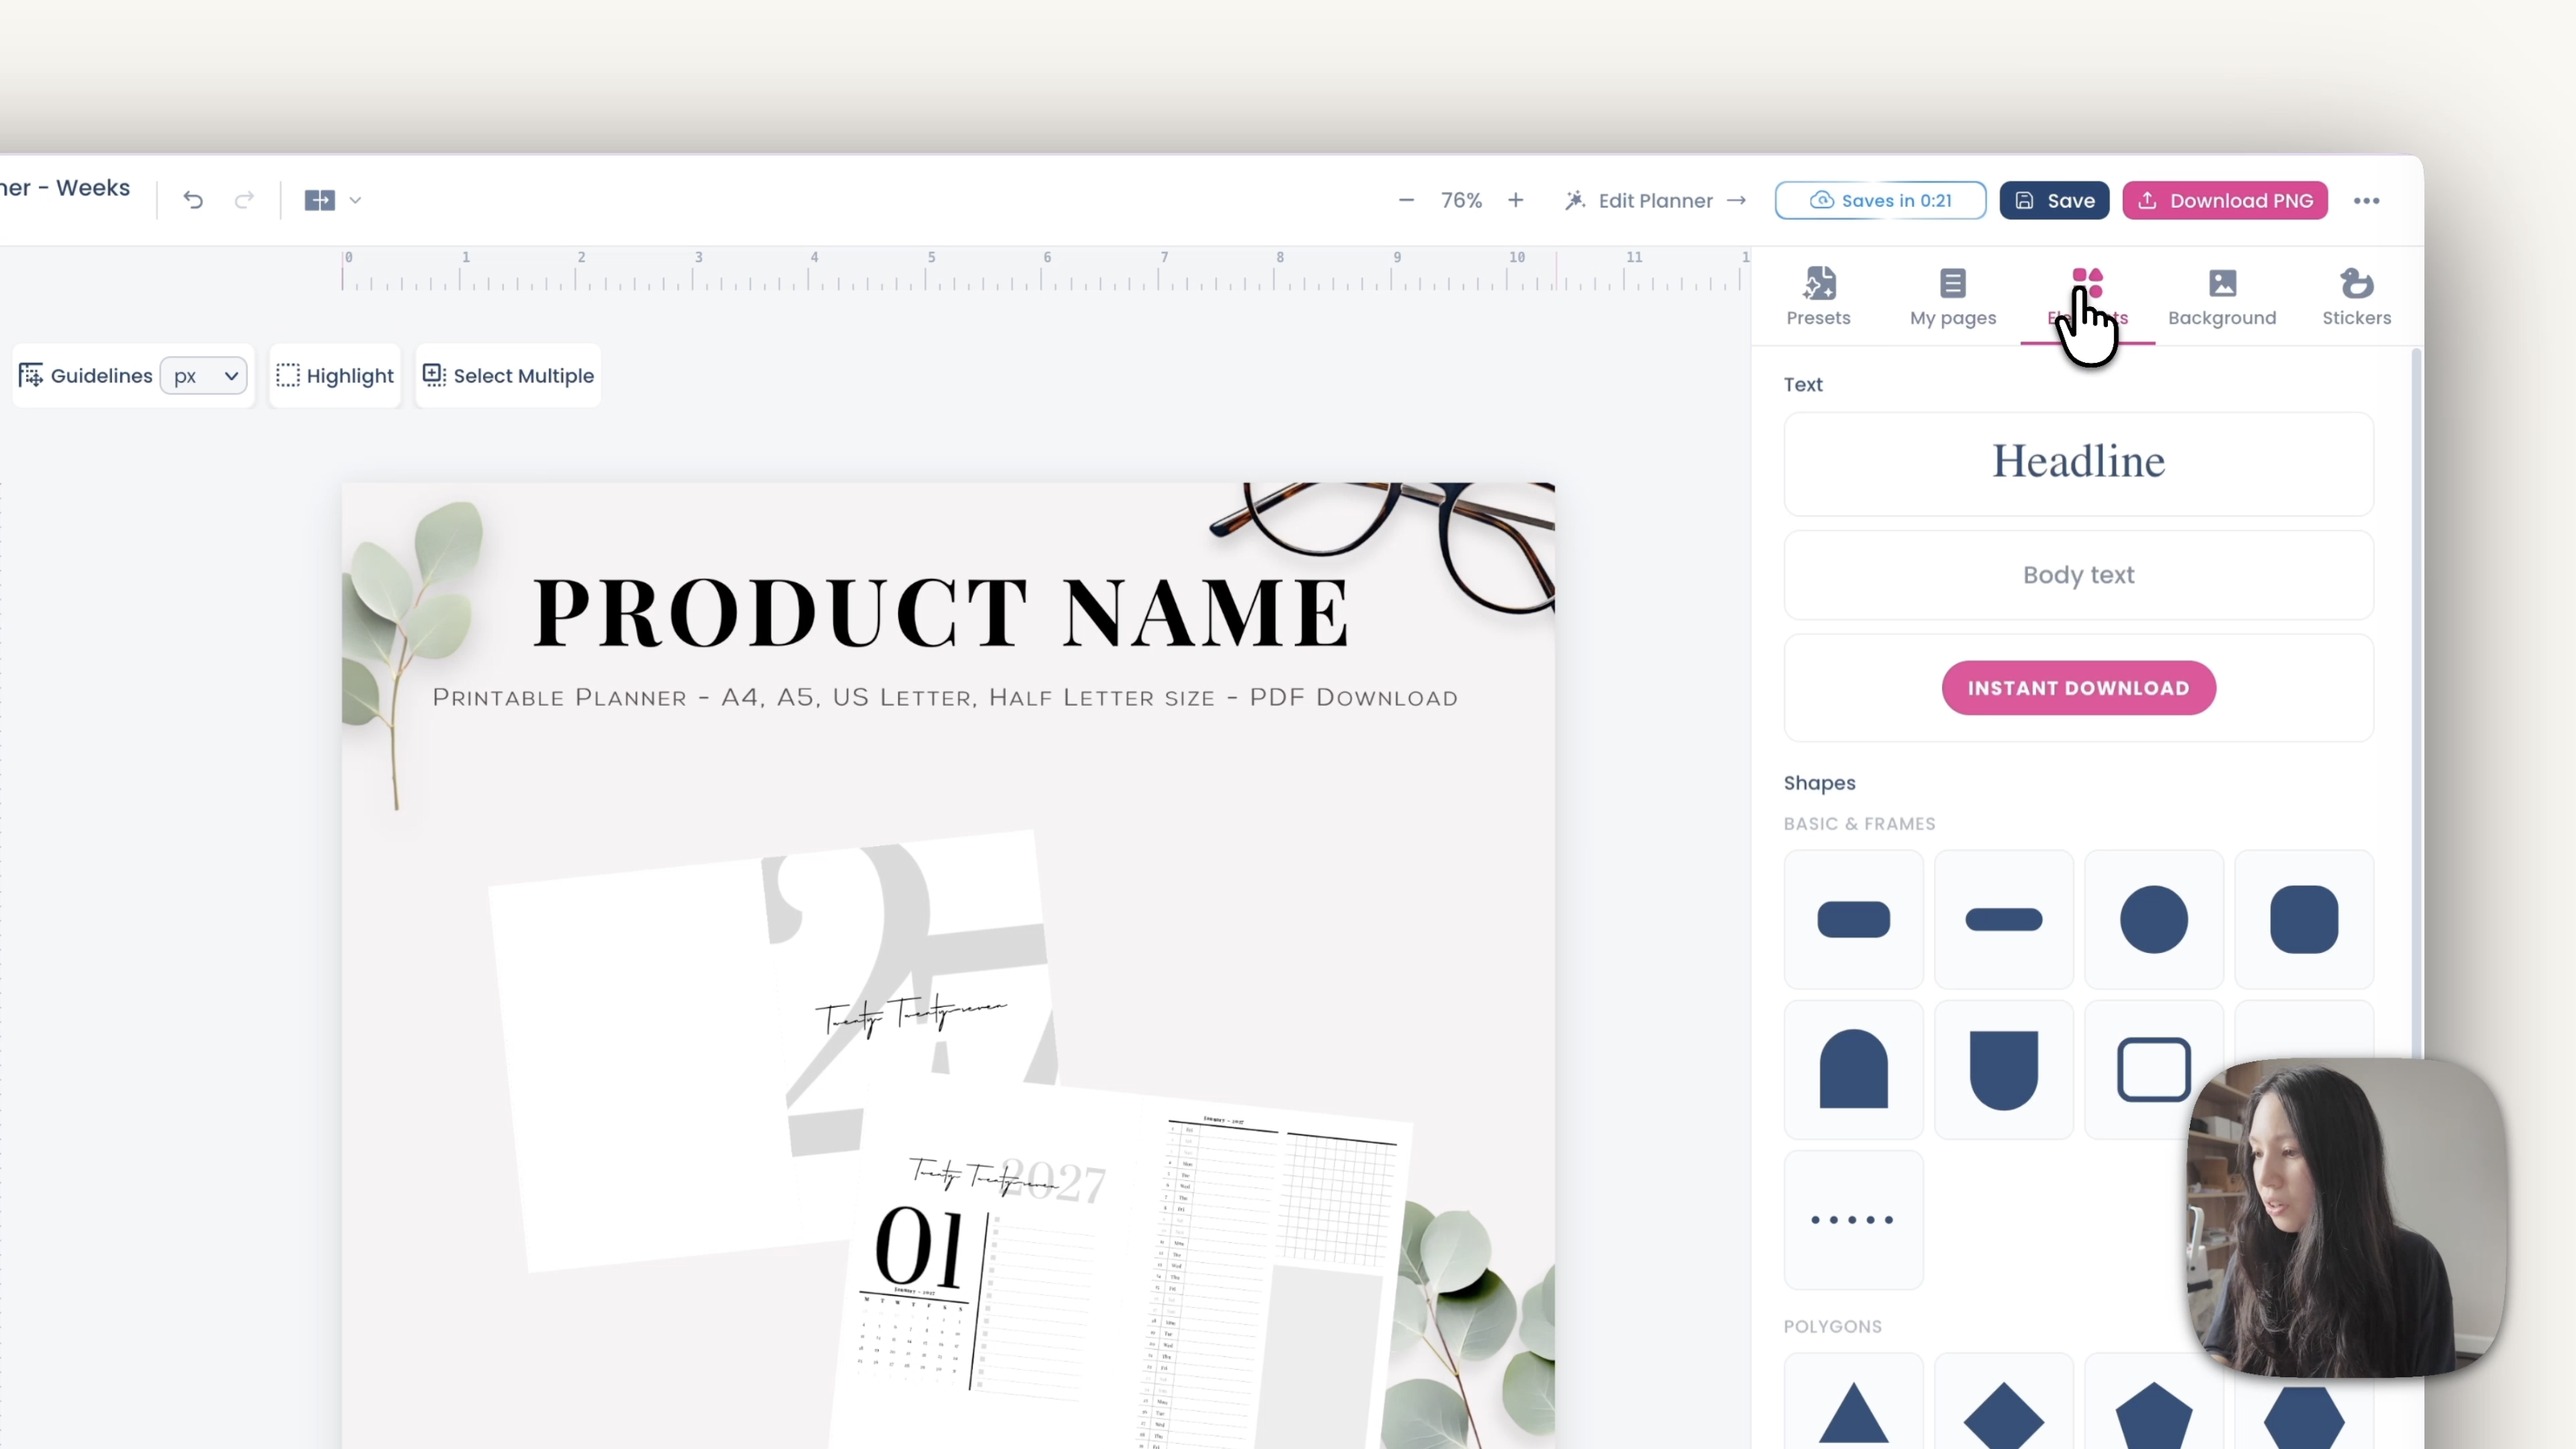Click the Saves in 0:21 autosave button
Screen dimensions: 2576x1449
pyautogui.click(x=1880, y=200)
